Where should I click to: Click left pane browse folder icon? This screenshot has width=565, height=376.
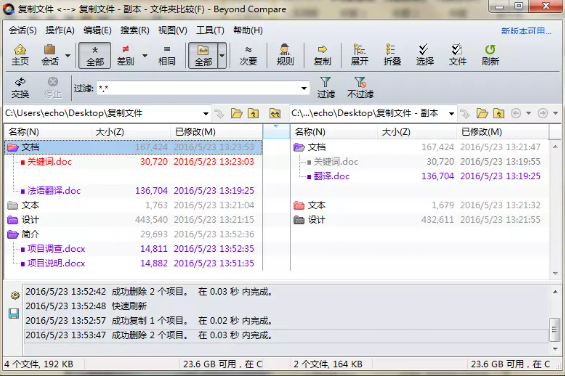pyautogui.click(x=237, y=114)
